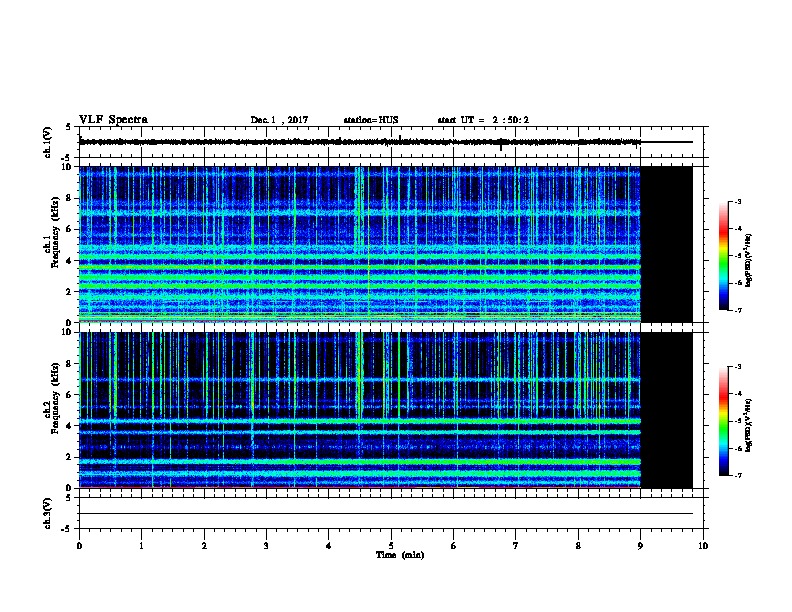Click the ch.2 spectrogram color scale bar
Screen dimensions: 792x612
tap(723, 421)
